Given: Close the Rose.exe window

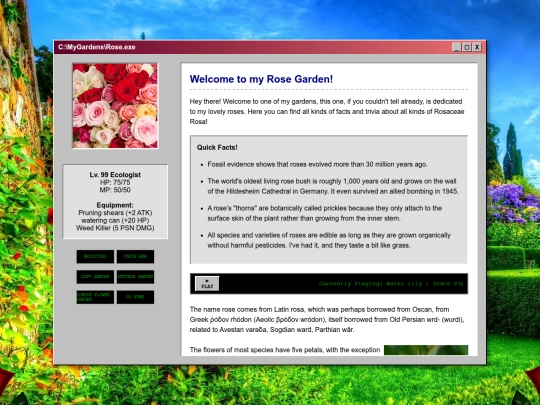Looking at the screenshot, I should click(x=477, y=47).
